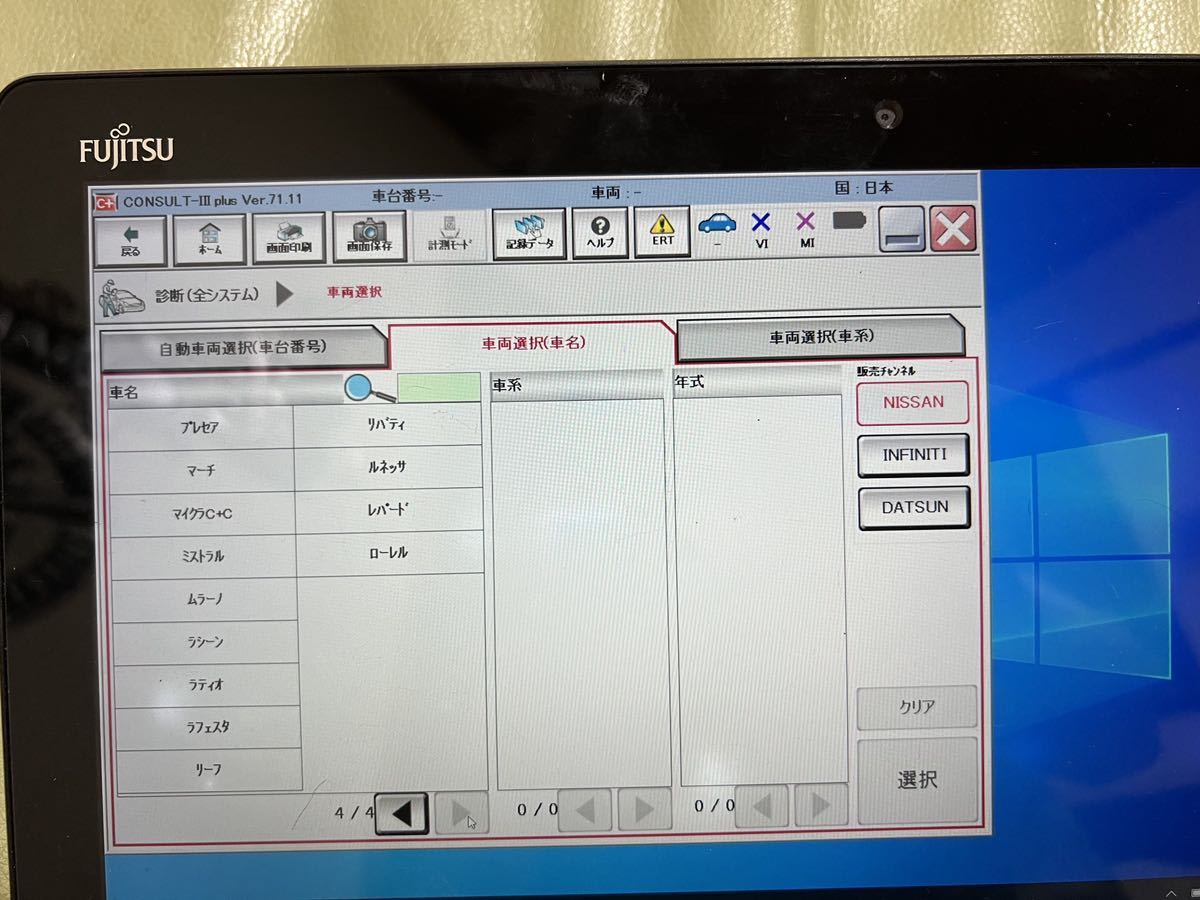This screenshot has height=900, width=1200.
Task: Click previous page arrow under 車系 list
Action: click(584, 809)
